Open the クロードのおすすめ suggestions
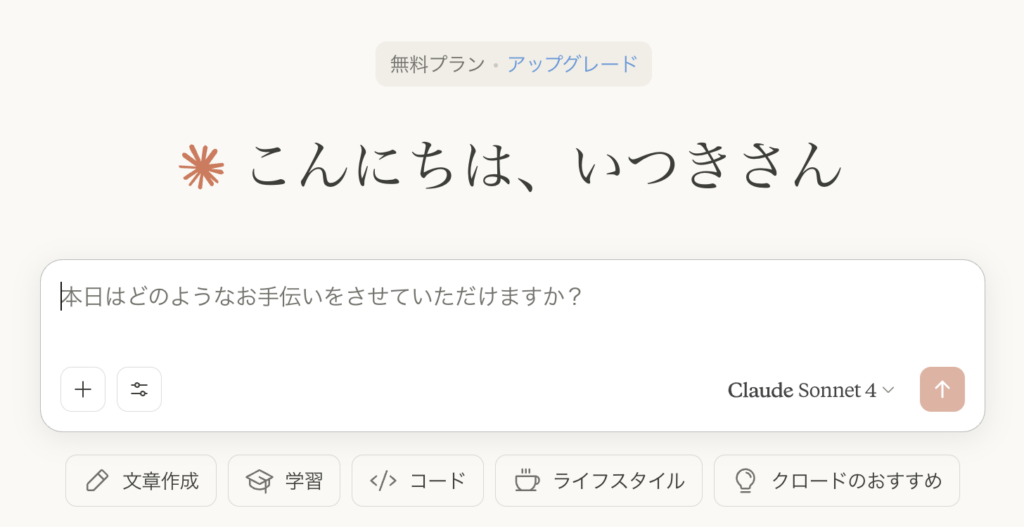The image size is (1024, 527). (x=837, y=481)
